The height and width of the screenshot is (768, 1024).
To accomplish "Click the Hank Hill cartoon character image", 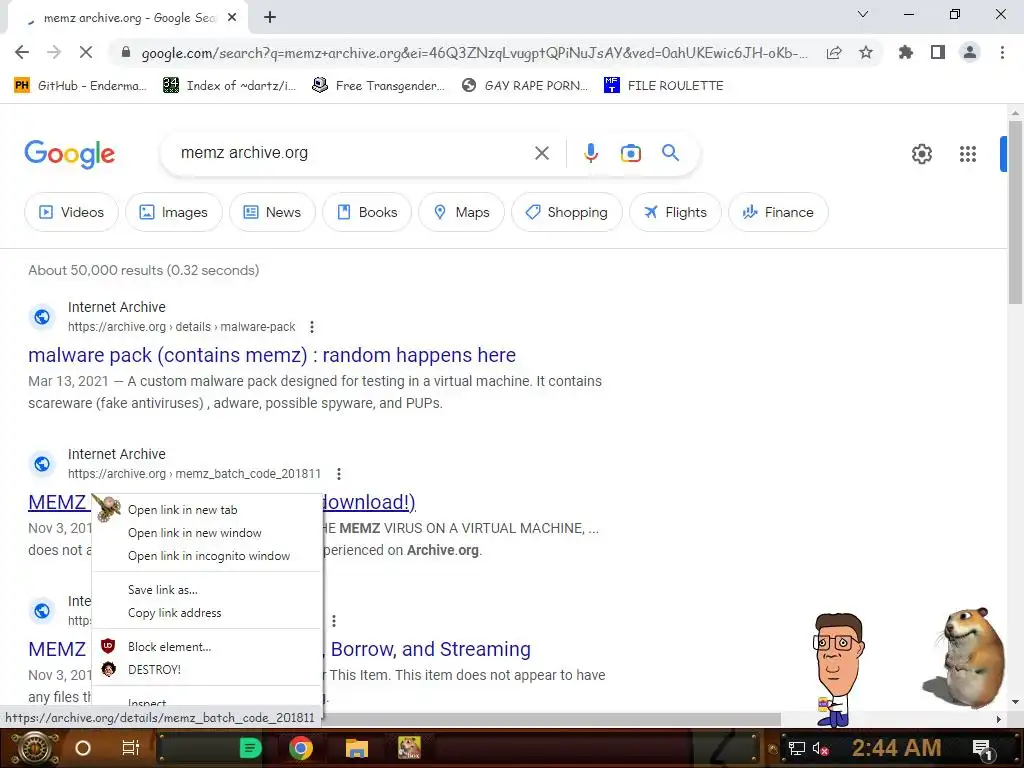I will pos(837,669).
